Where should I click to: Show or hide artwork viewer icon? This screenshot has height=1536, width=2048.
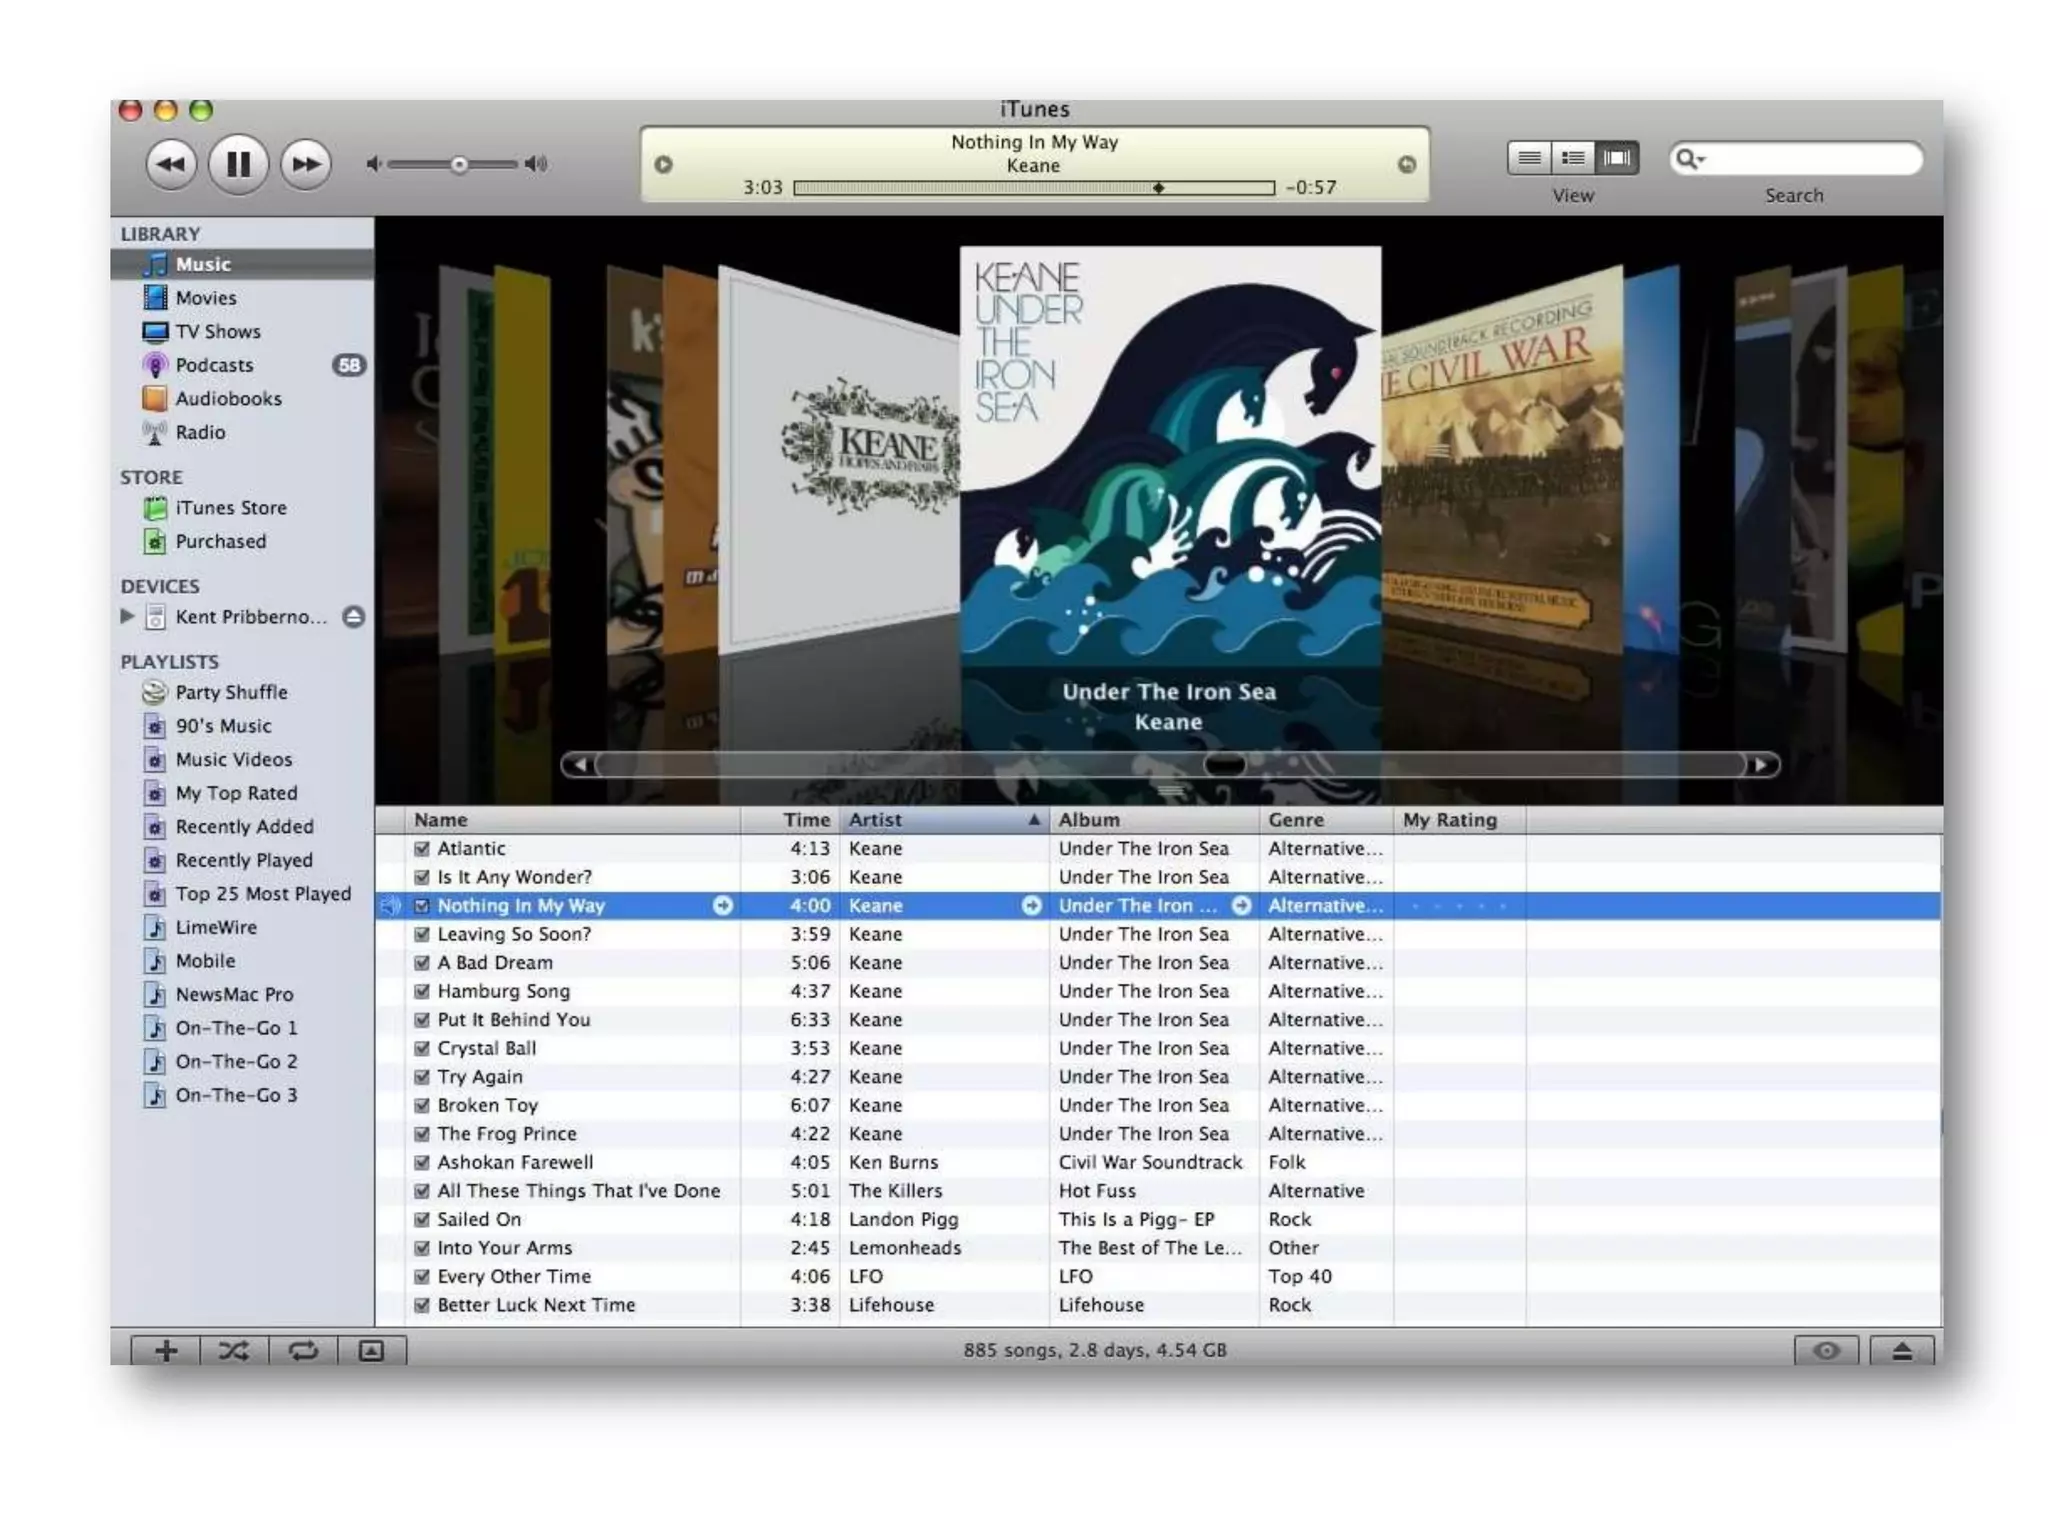(371, 1351)
